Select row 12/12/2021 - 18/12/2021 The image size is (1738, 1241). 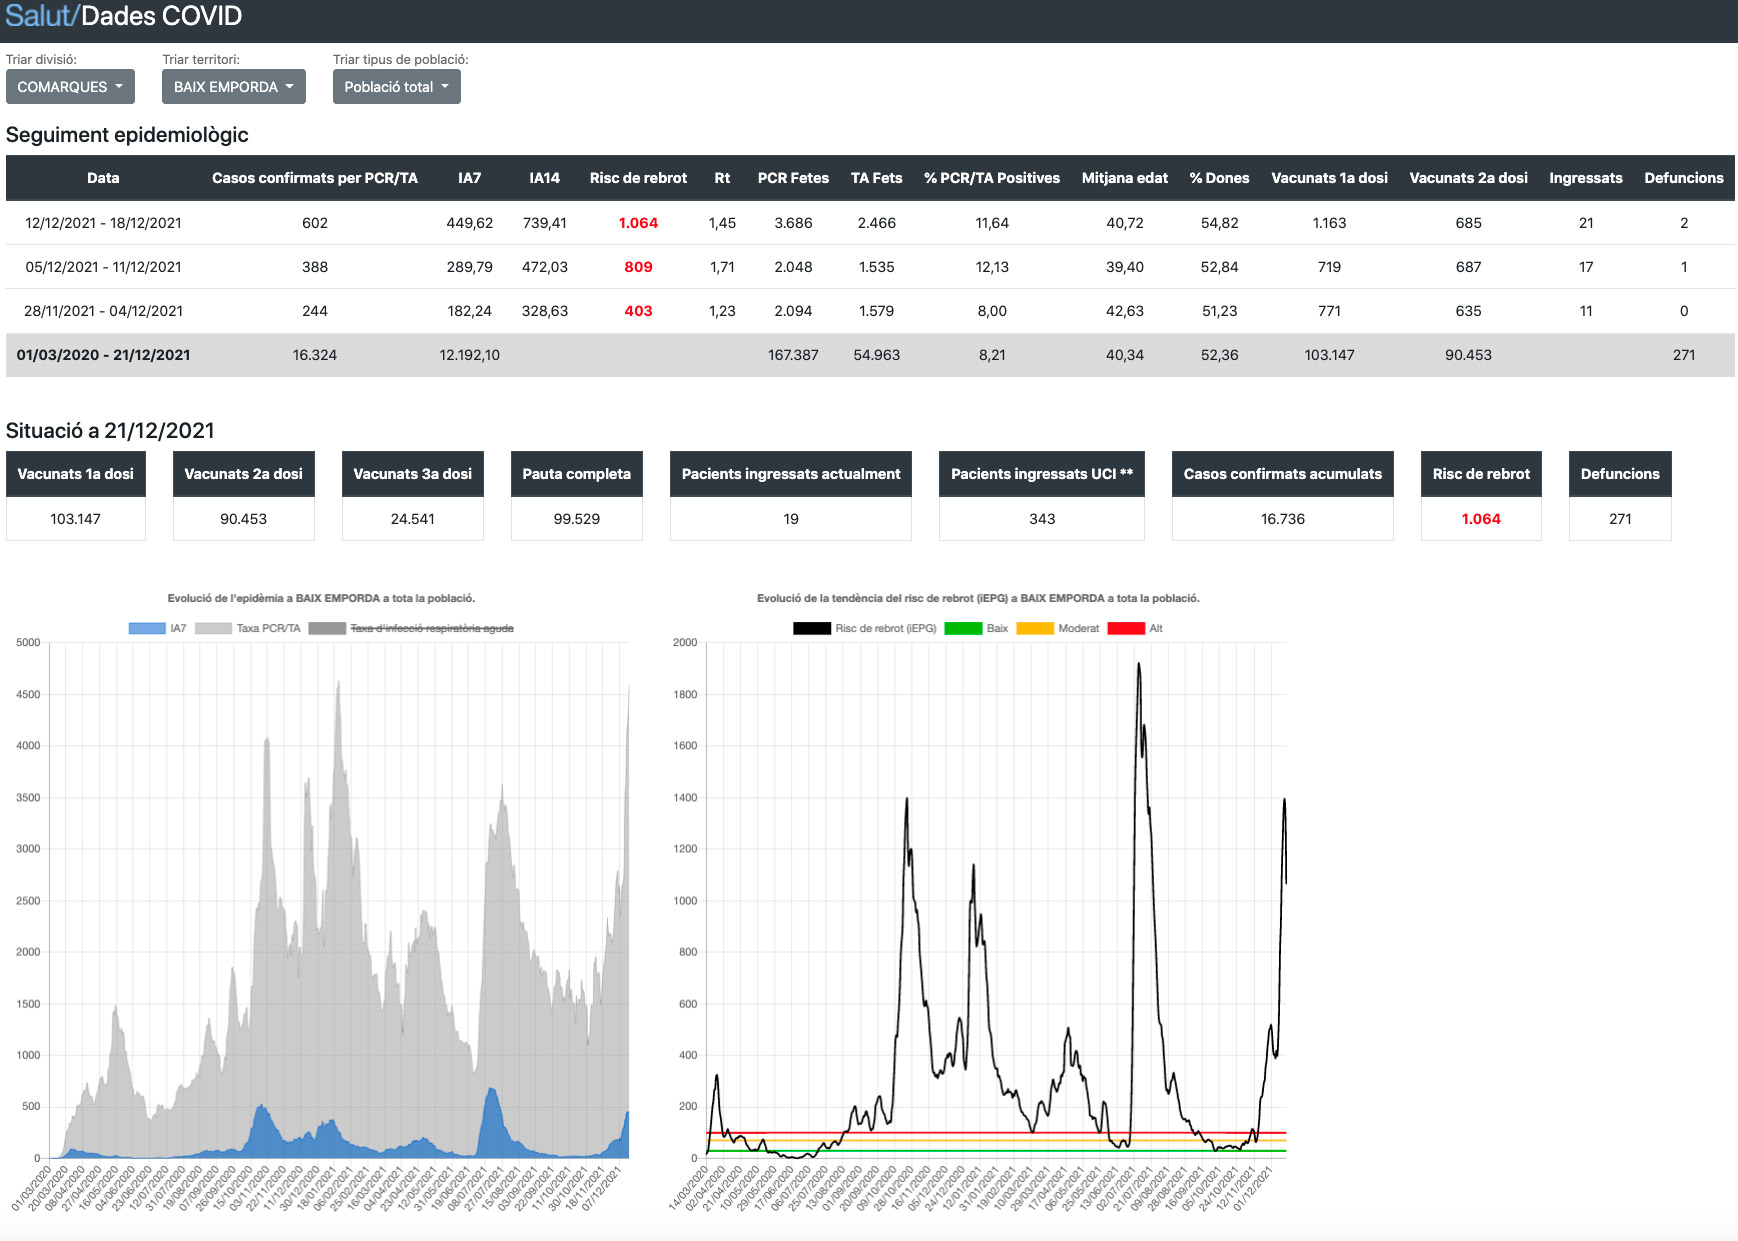coord(870,223)
